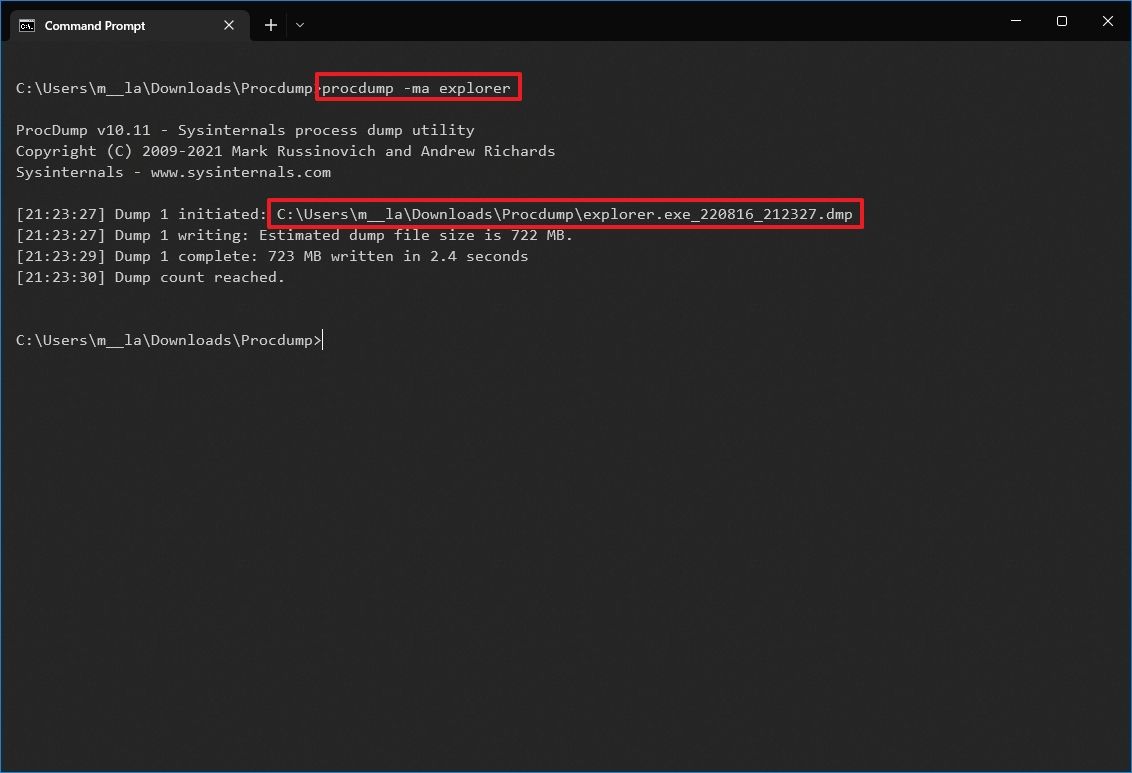The image size is (1132, 773).
Task: Click the blinking cursor at the prompt
Action: tap(321, 339)
